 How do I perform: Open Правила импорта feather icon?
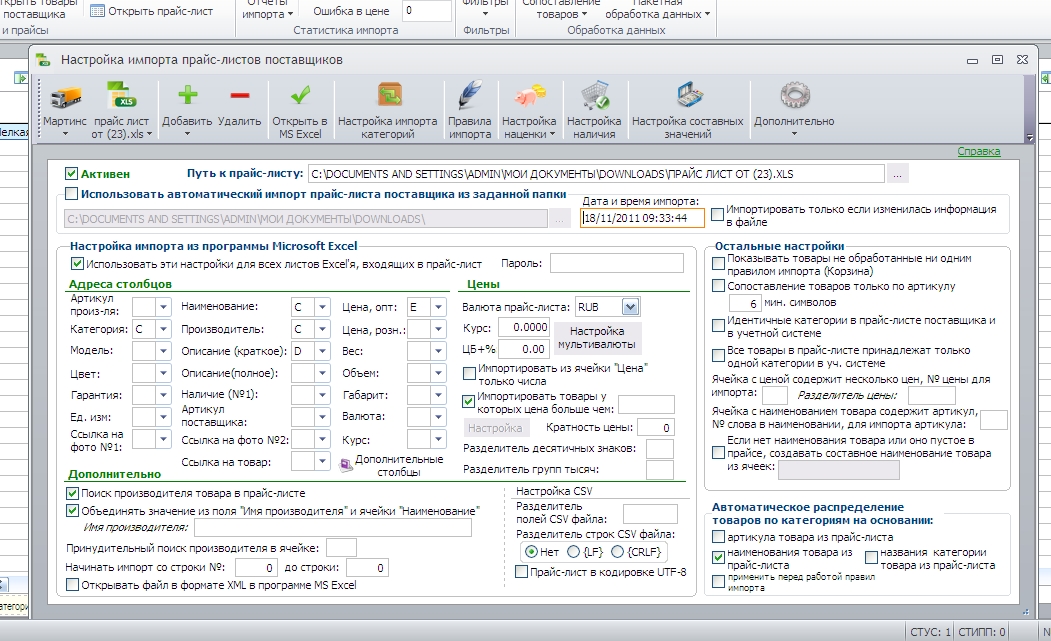(x=469, y=95)
